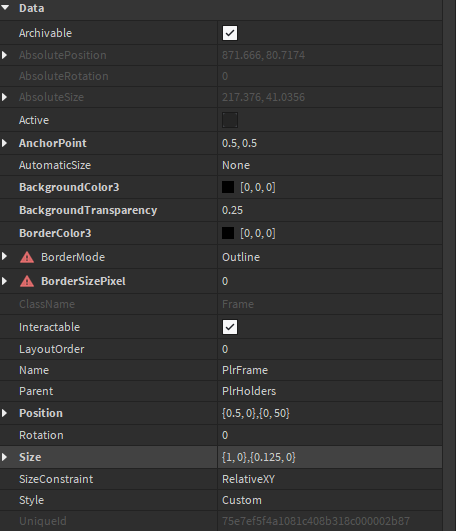Screen dimensions: 456x531
Task: Expand the BorderMode property
Action: pos(4,256)
